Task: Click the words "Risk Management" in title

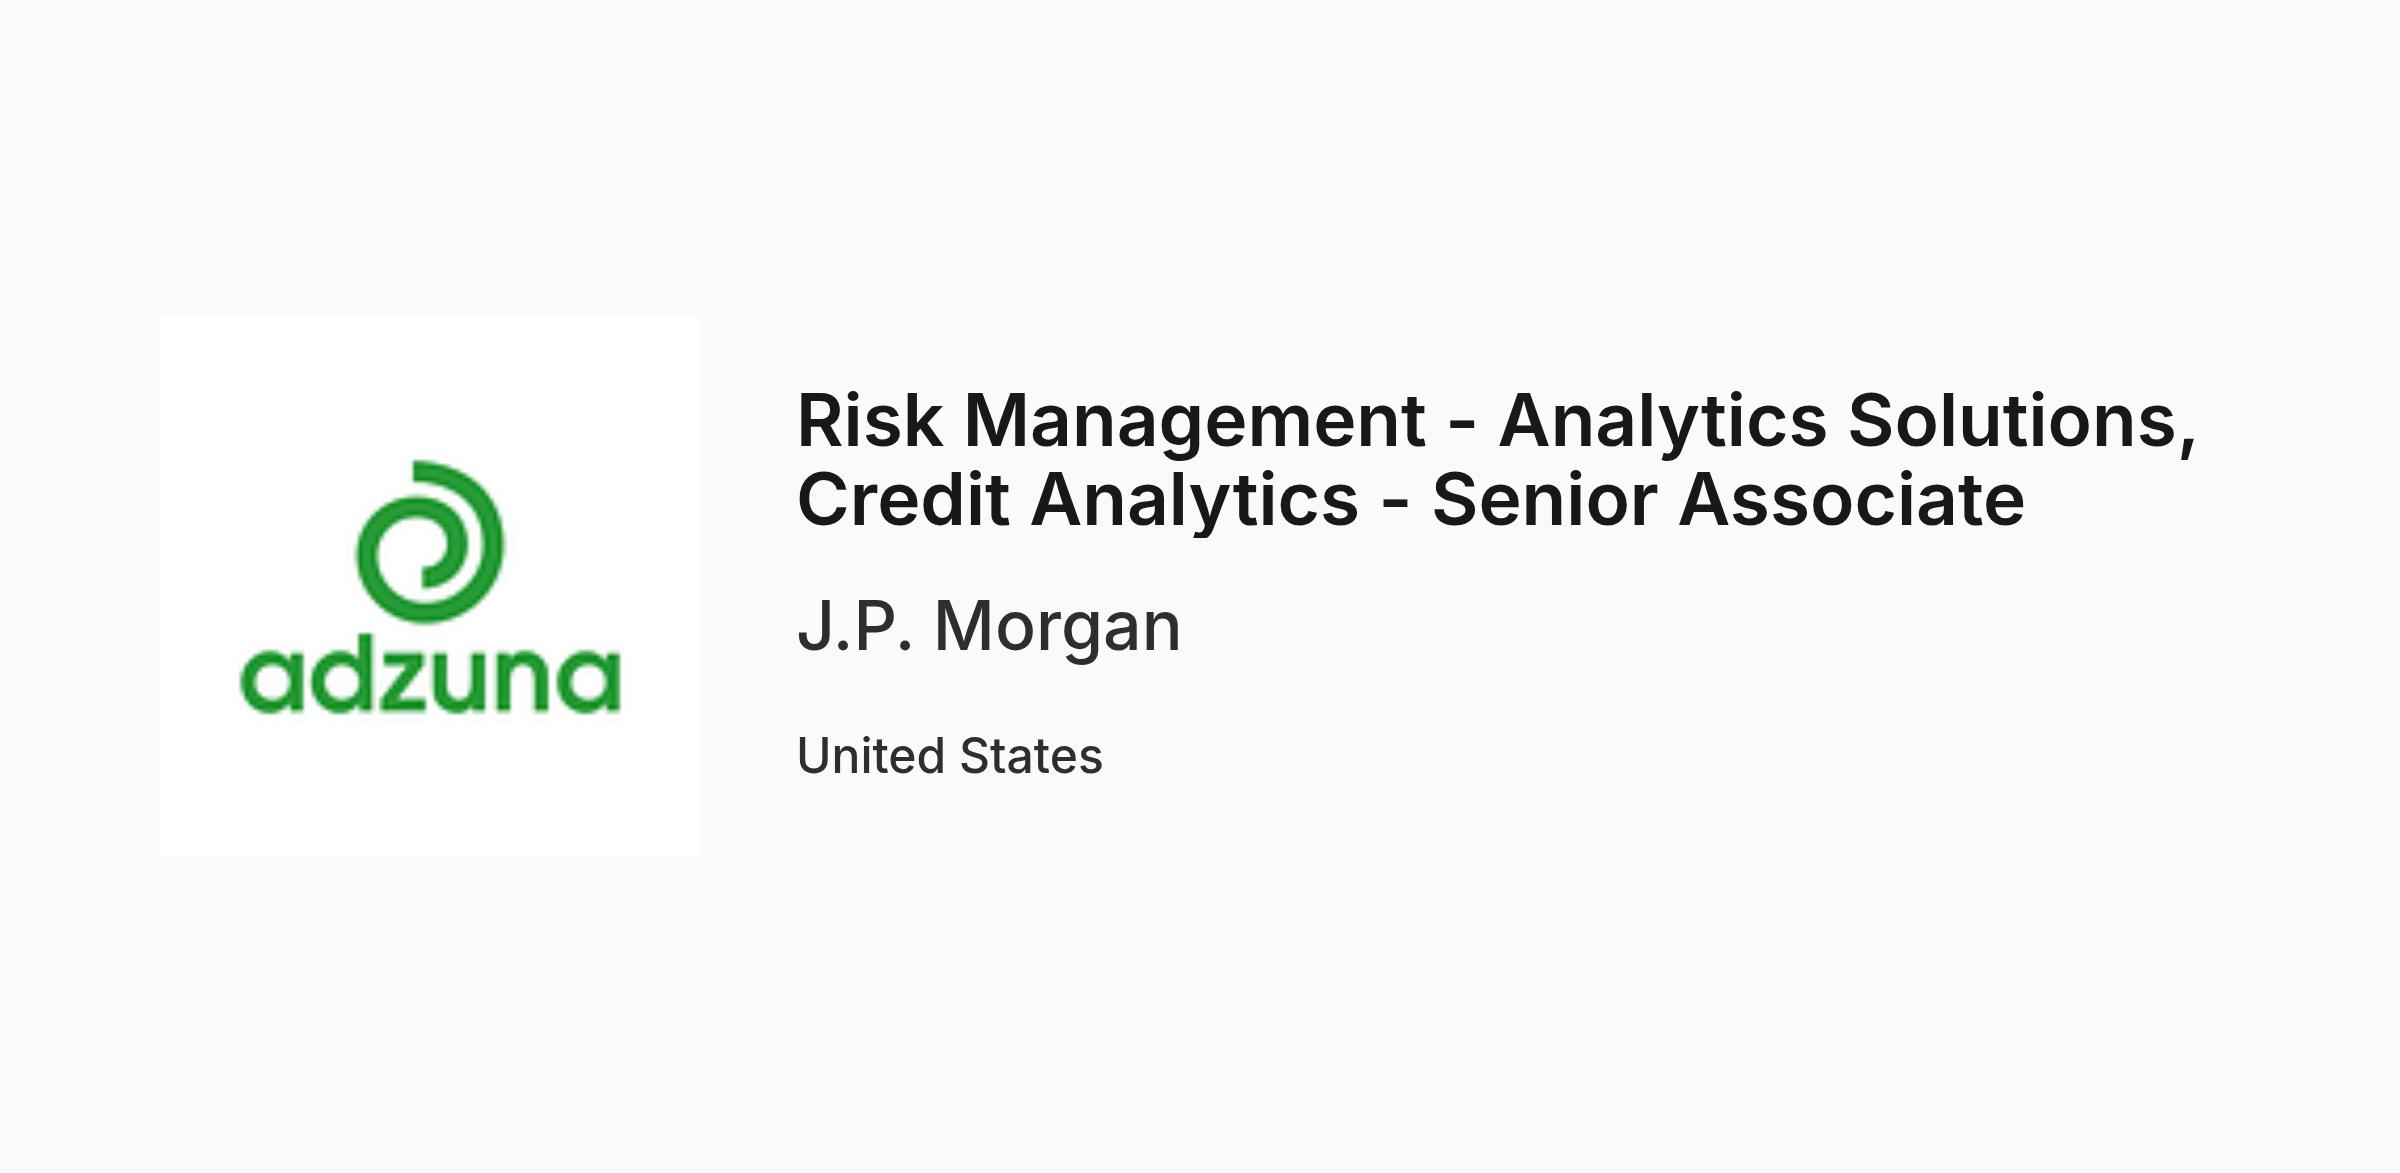Action: pyautogui.click(x=1111, y=423)
